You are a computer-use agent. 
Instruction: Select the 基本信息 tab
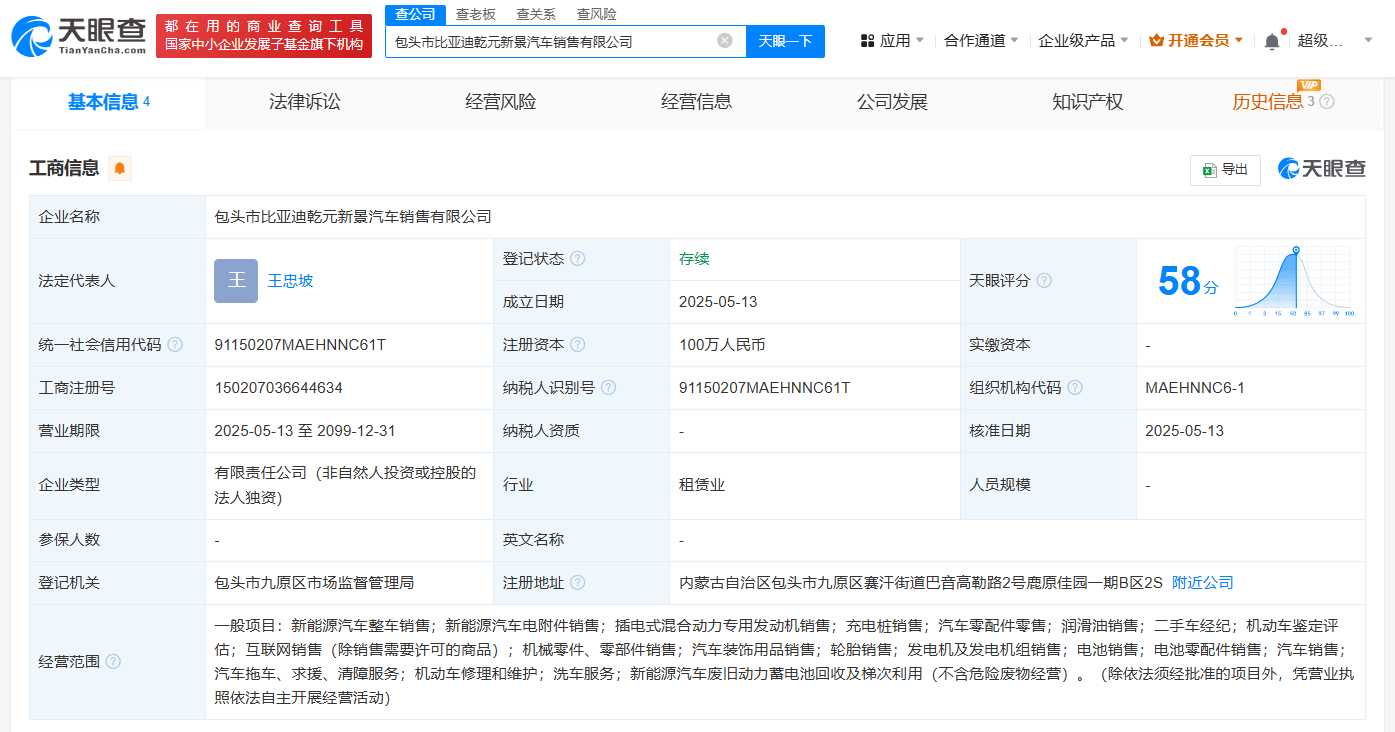tap(108, 102)
